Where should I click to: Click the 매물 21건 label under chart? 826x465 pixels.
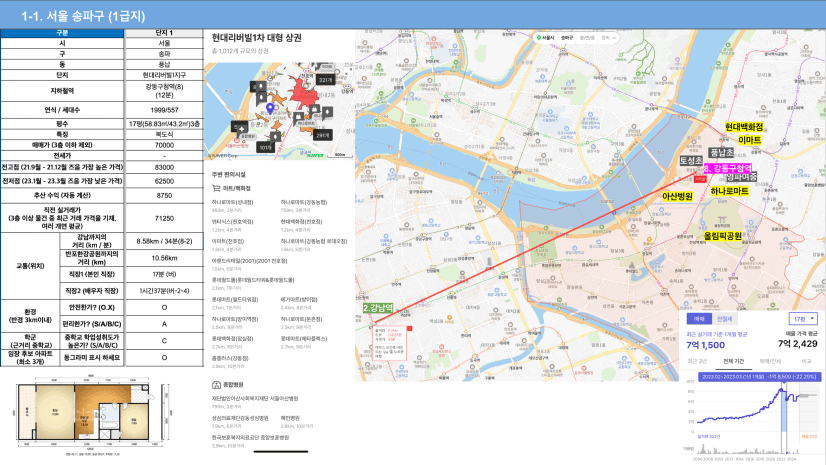[x=809, y=437]
